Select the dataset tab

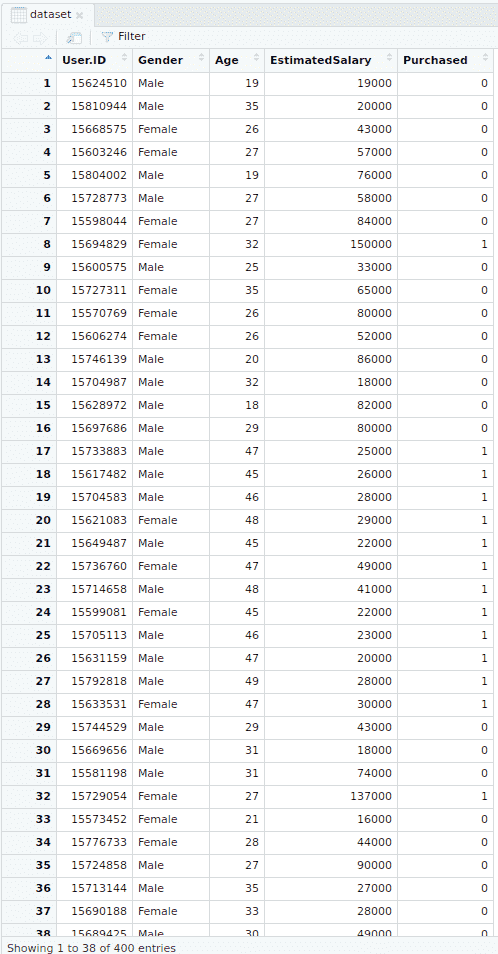[x=47, y=15]
